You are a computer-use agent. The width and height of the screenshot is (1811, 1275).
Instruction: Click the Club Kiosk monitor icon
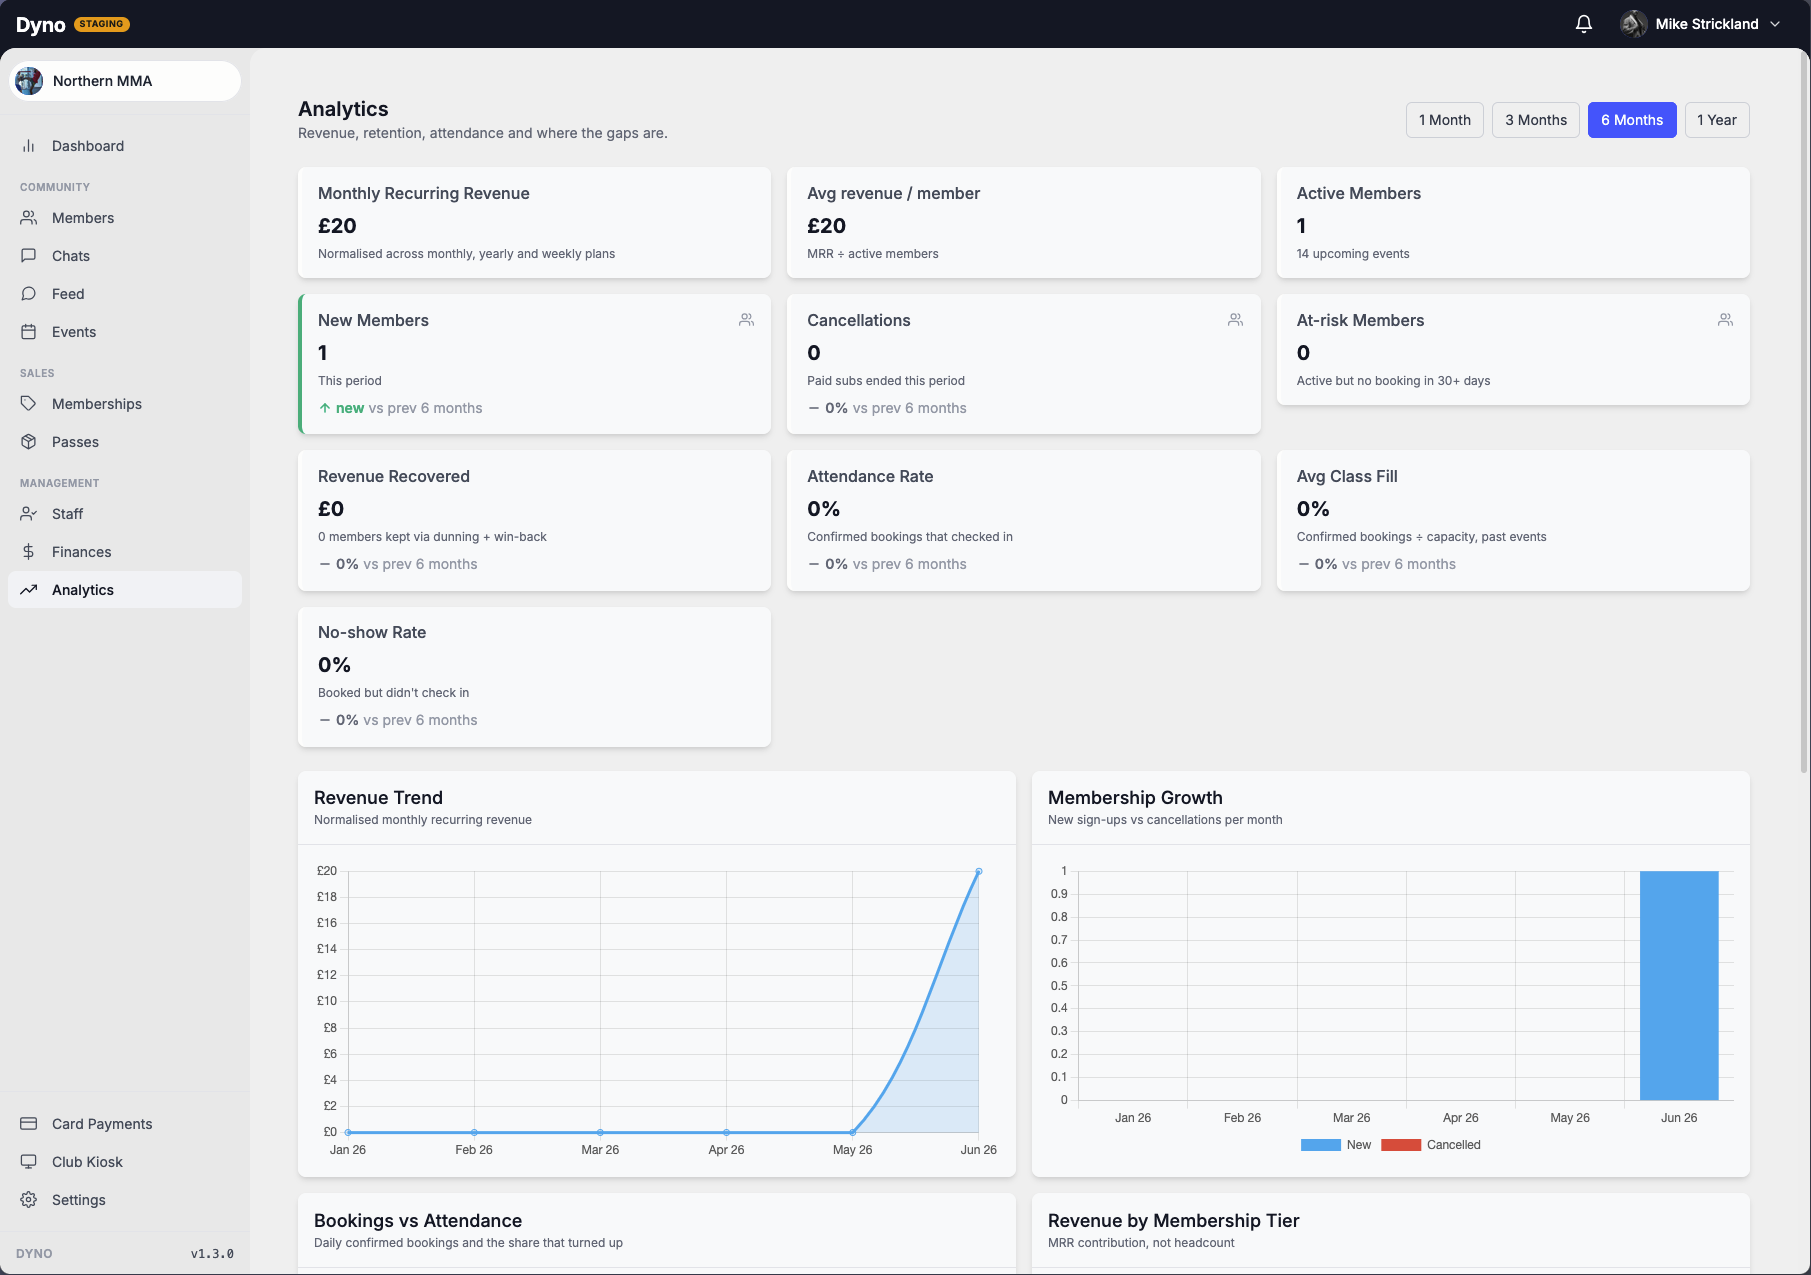pyautogui.click(x=29, y=1162)
